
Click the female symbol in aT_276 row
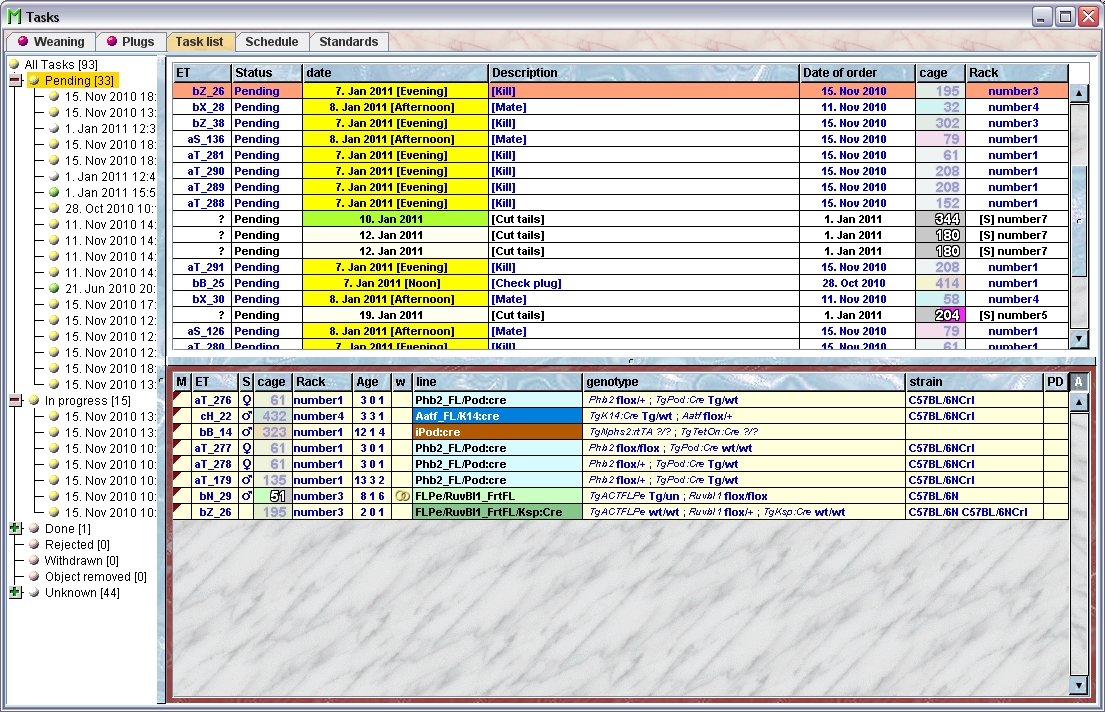coord(246,400)
